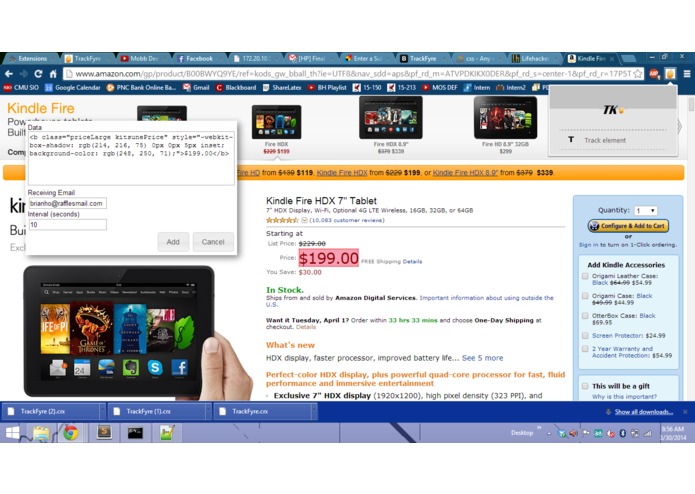Switch to the Lifehacker tab
The height and width of the screenshot is (494, 695).
coord(534,58)
